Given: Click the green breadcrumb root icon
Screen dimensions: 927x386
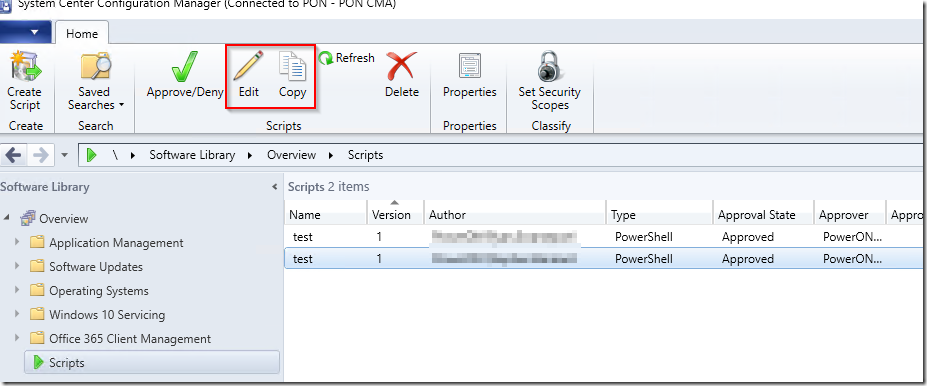Looking at the screenshot, I should [x=92, y=155].
